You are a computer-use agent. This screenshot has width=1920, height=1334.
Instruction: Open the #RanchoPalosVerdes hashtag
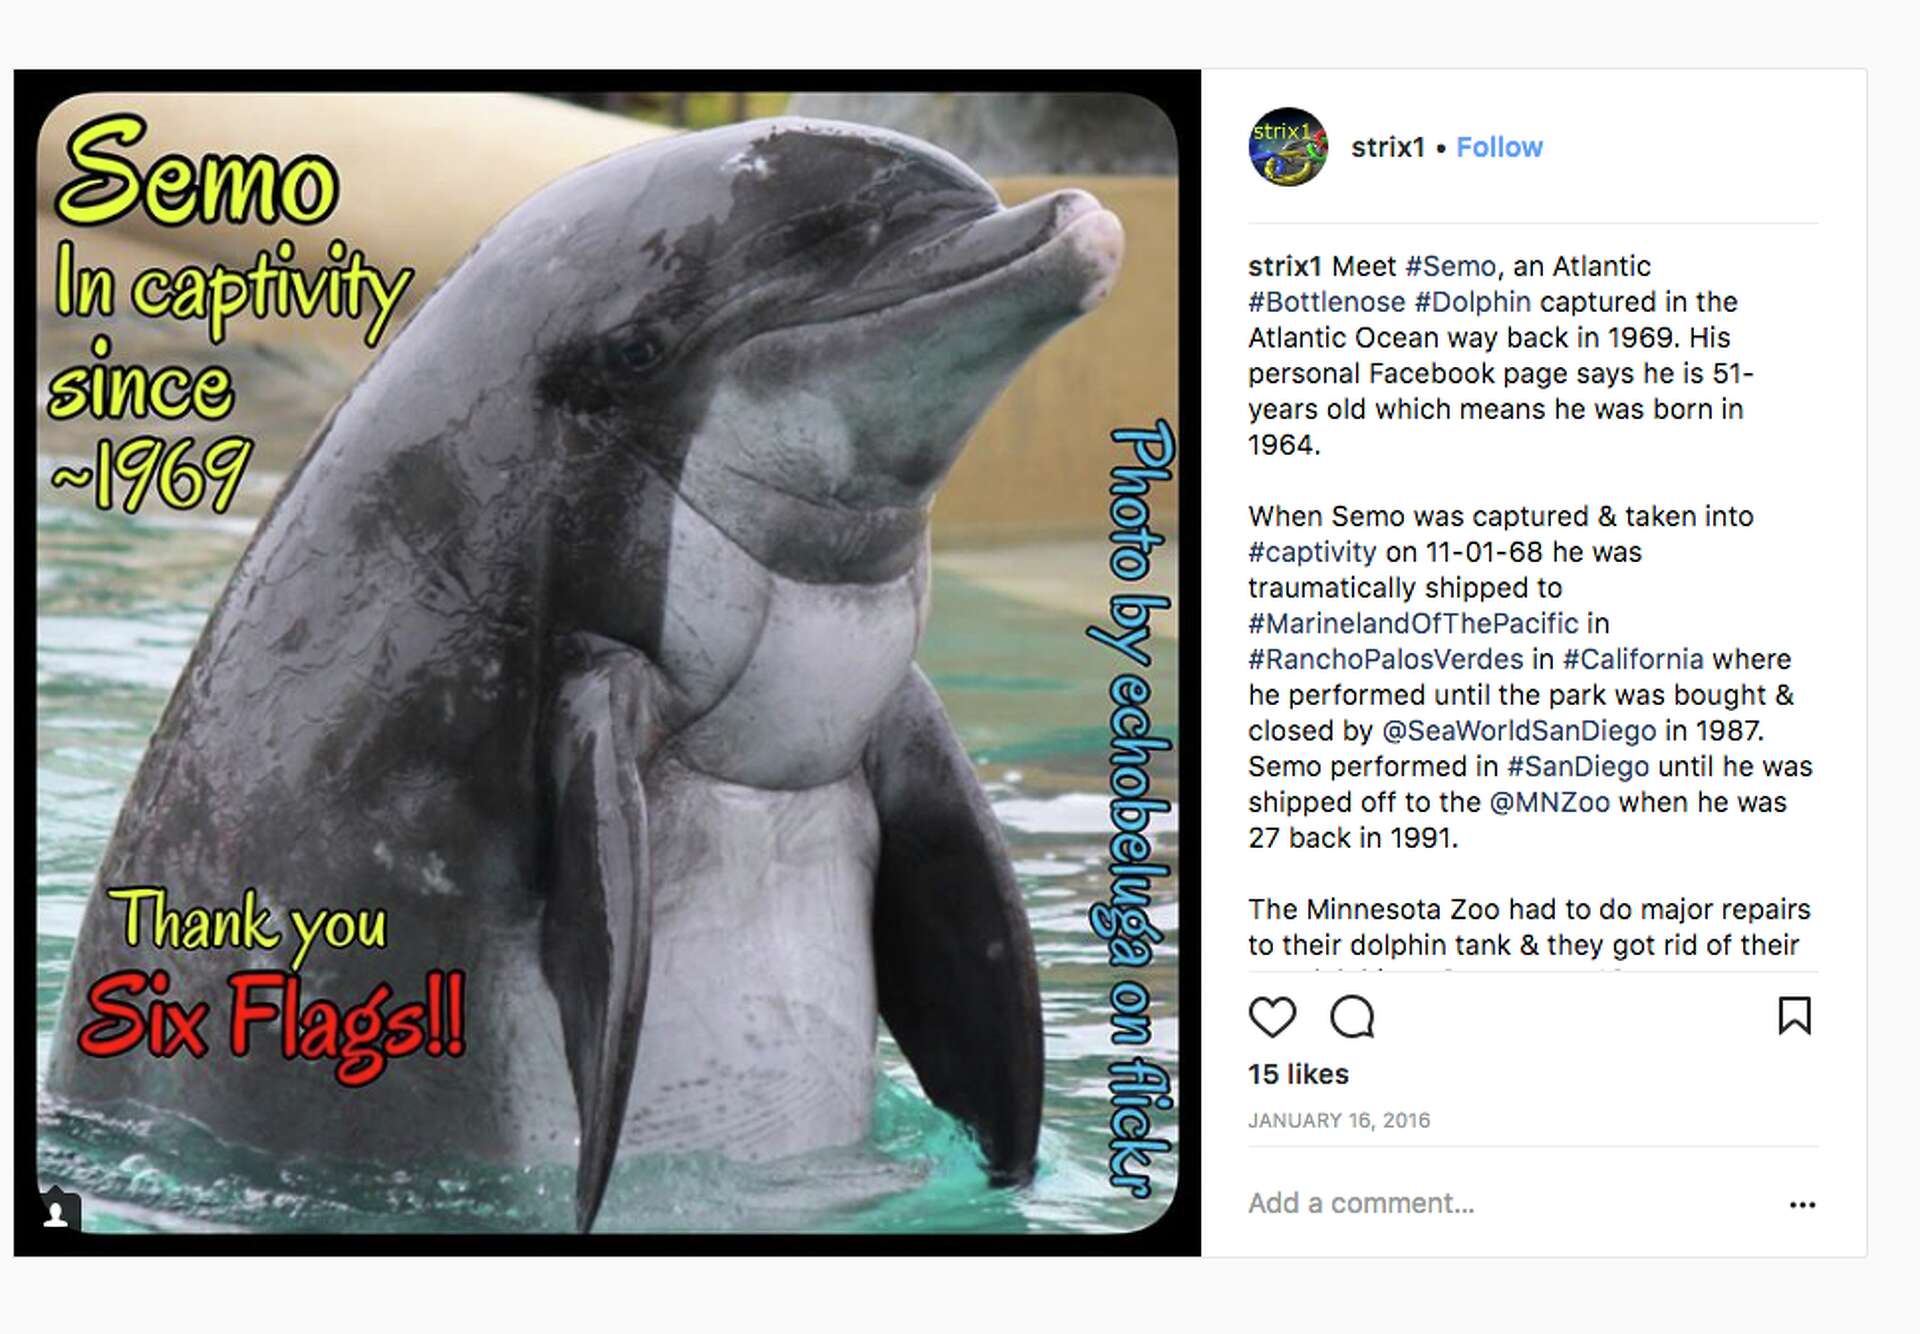pyautogui.click(x=1385, y=660)
